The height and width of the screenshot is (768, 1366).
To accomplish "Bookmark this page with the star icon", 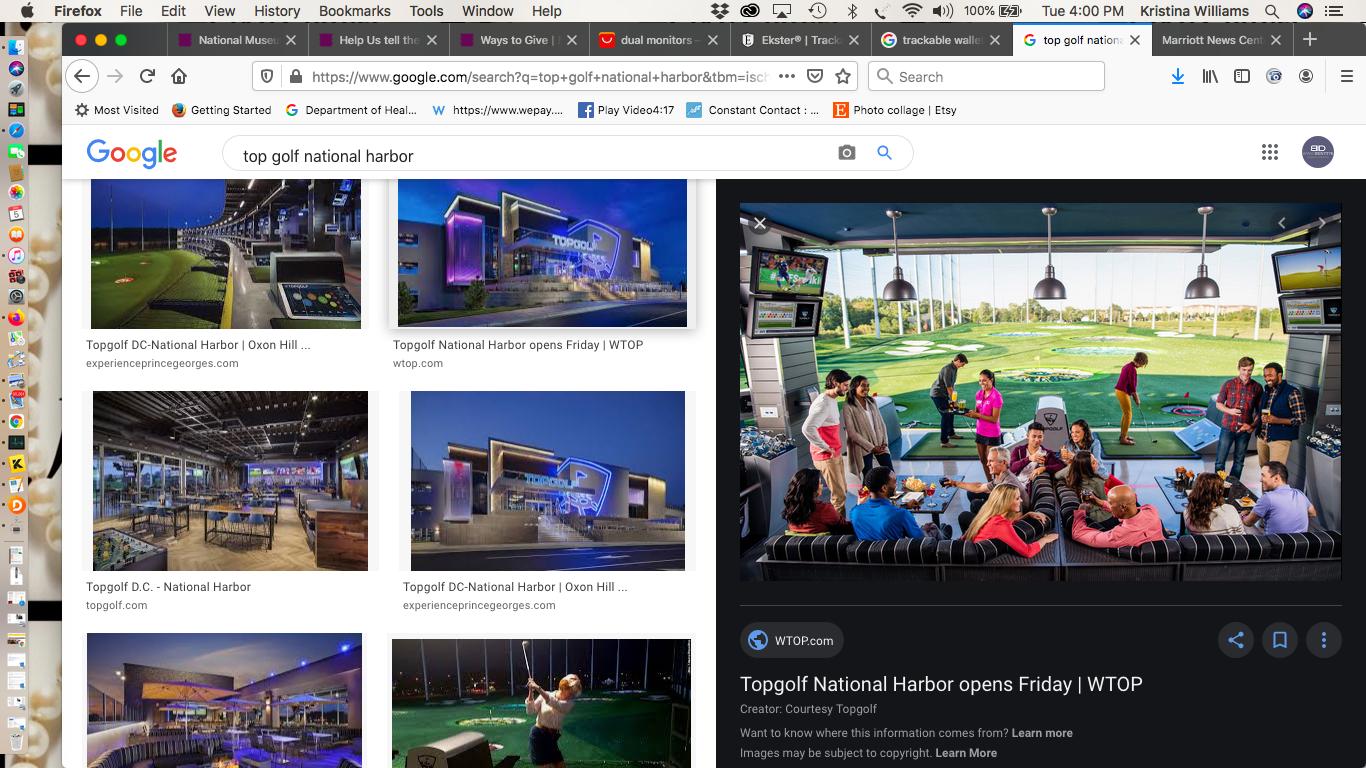I will pos(843,76).
